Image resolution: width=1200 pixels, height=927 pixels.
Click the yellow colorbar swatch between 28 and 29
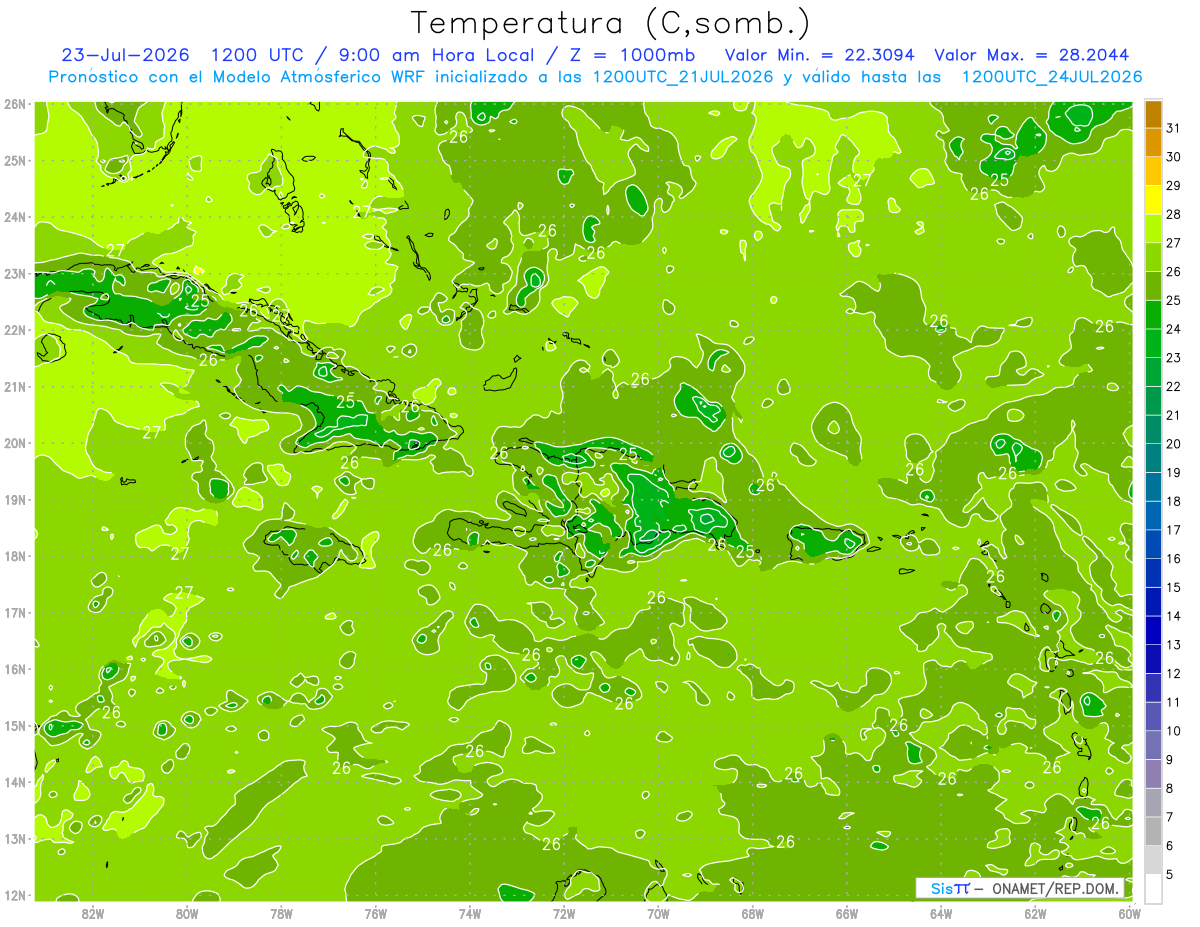[x=1152, y=200]
